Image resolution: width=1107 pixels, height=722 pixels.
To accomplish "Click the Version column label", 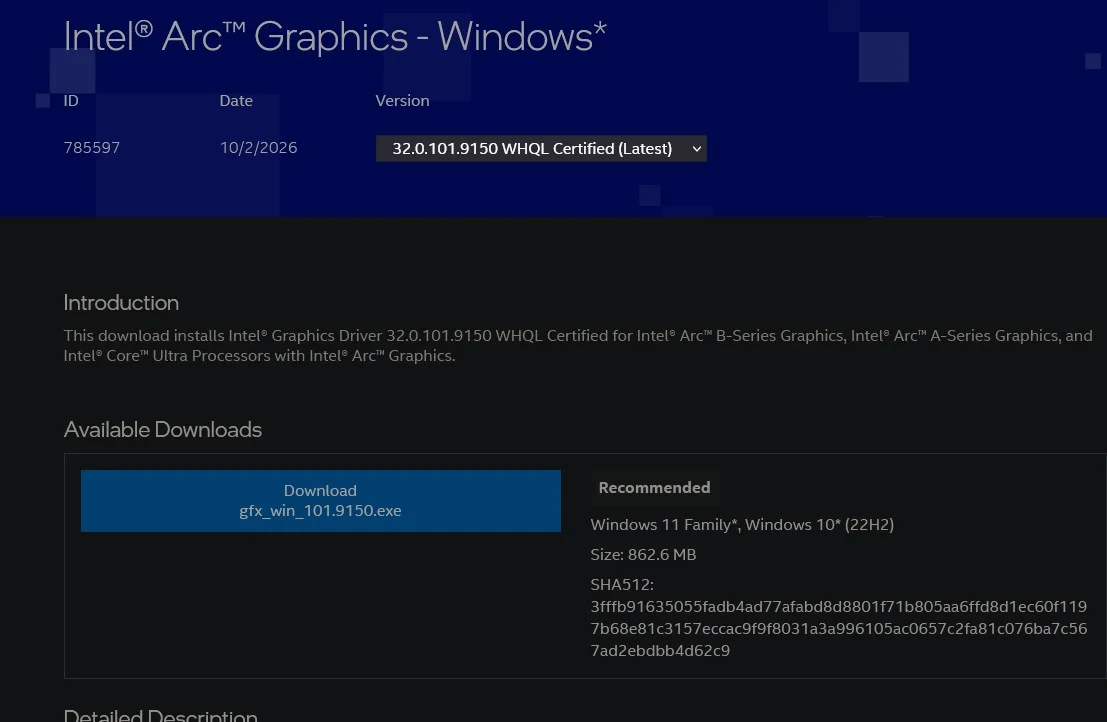I will click(402, 101).
